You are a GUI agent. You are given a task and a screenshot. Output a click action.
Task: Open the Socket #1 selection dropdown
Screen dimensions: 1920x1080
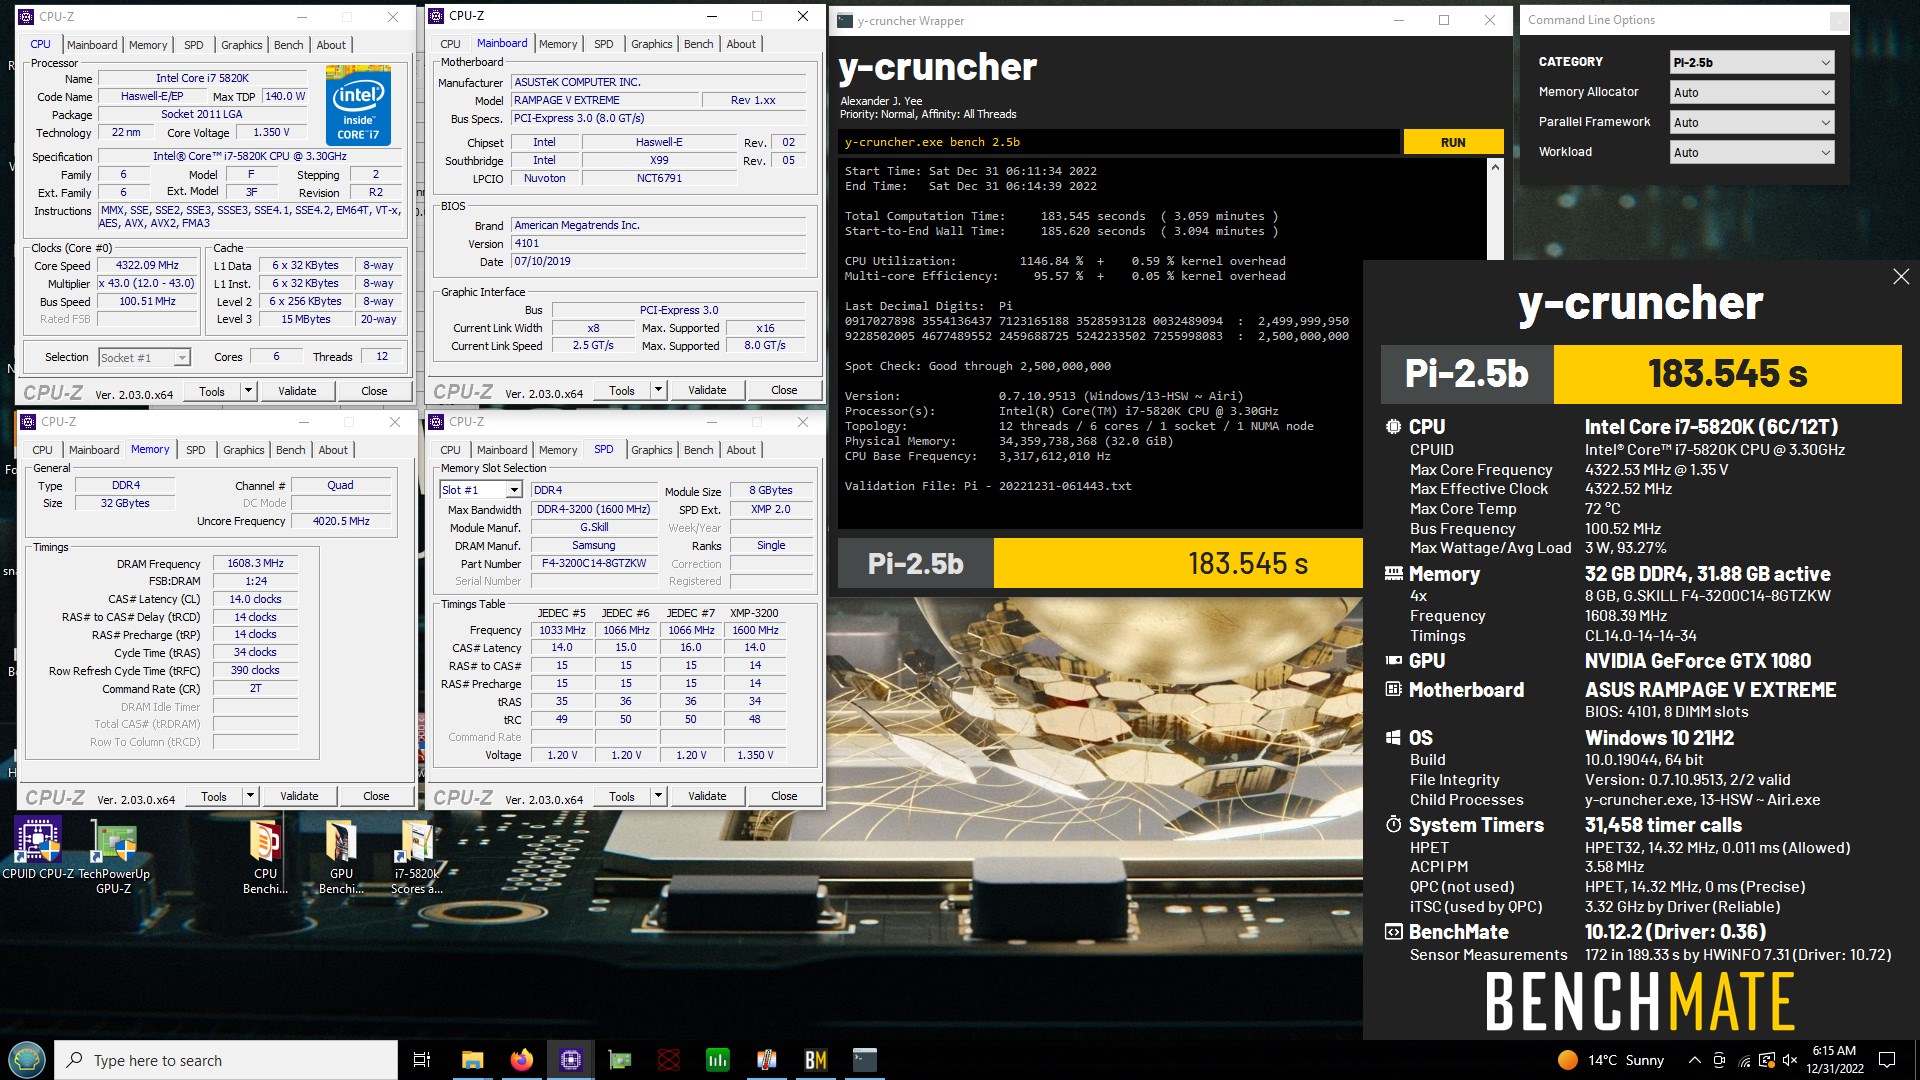(144, 357)
